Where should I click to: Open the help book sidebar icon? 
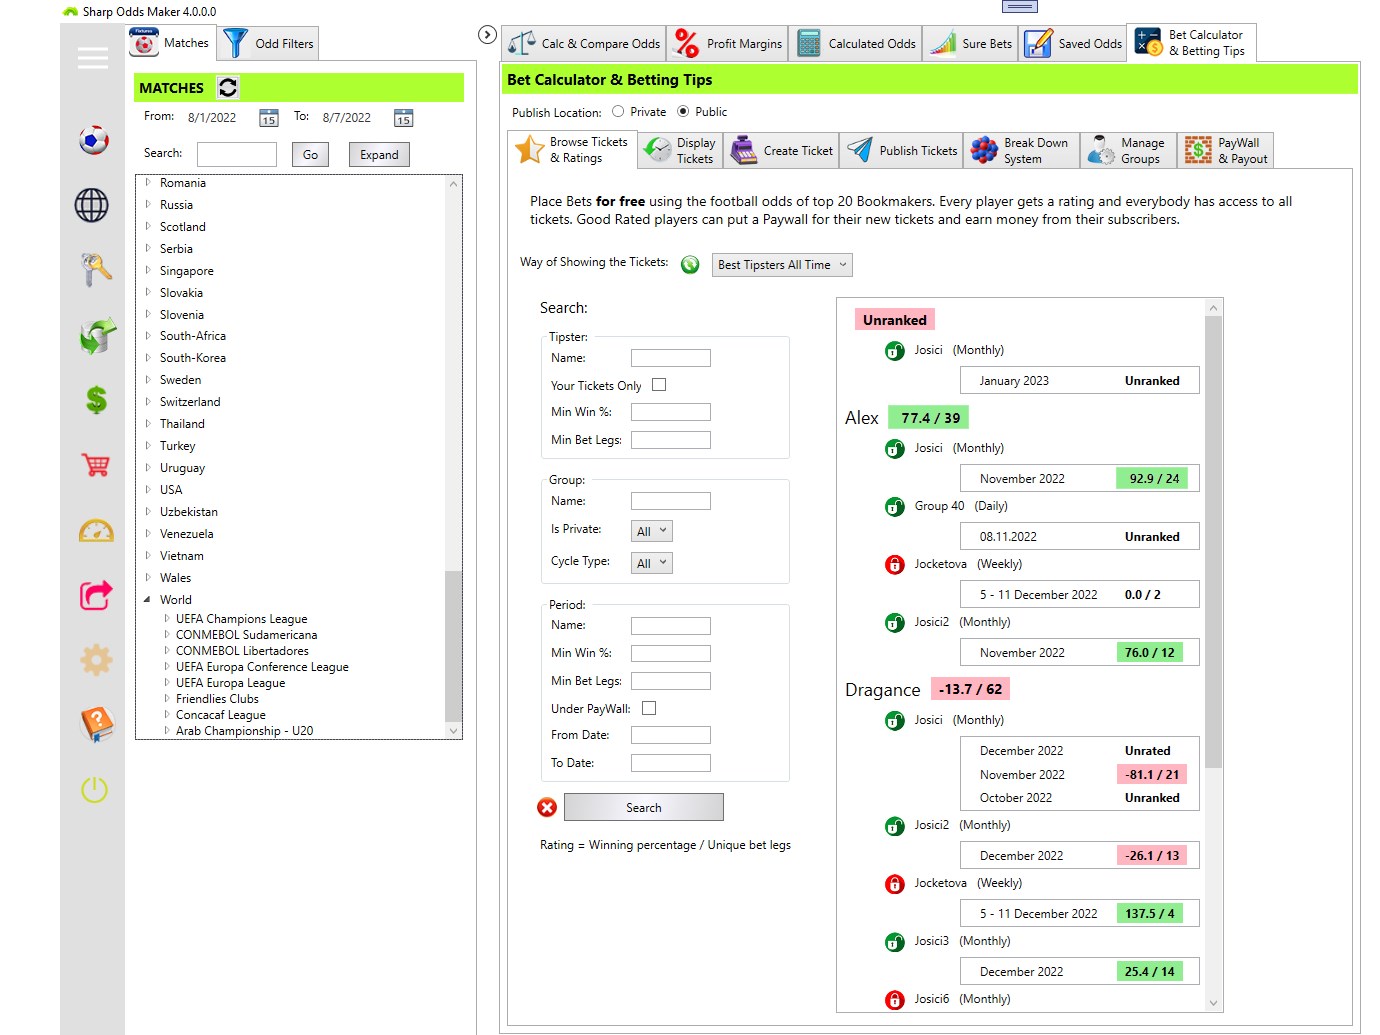97,724
